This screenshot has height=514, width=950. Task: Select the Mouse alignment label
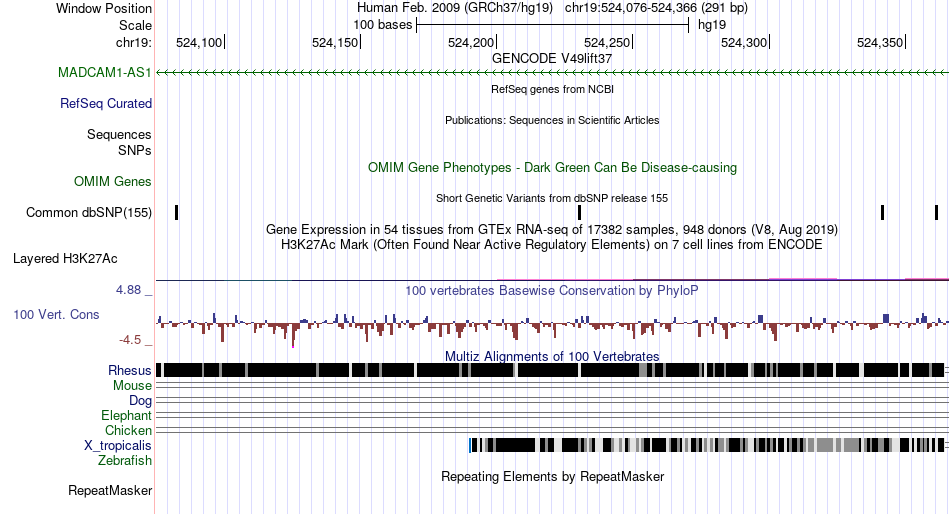pyautogui.click(x=132, y=386)
